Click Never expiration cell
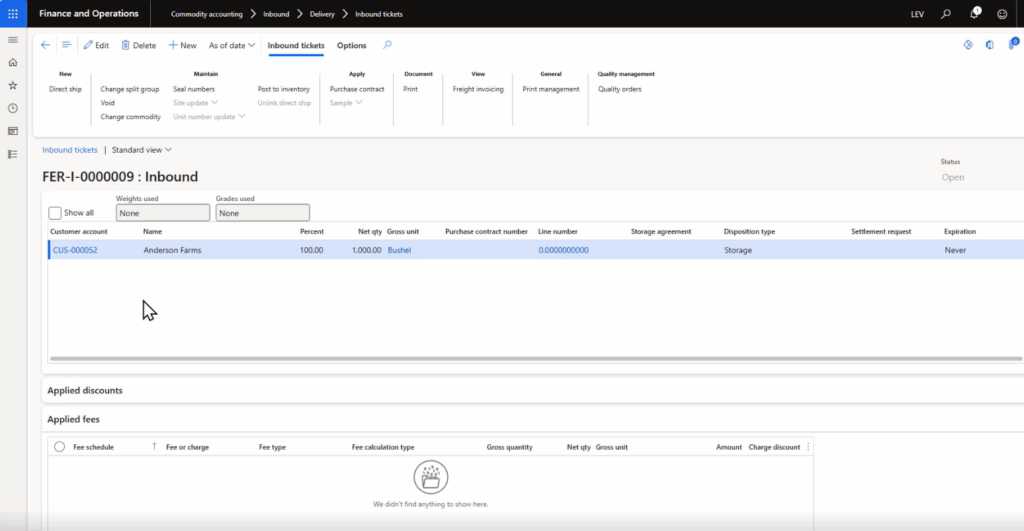The width and height of the screenshot is (1024, 531). [x=955, y=250]
